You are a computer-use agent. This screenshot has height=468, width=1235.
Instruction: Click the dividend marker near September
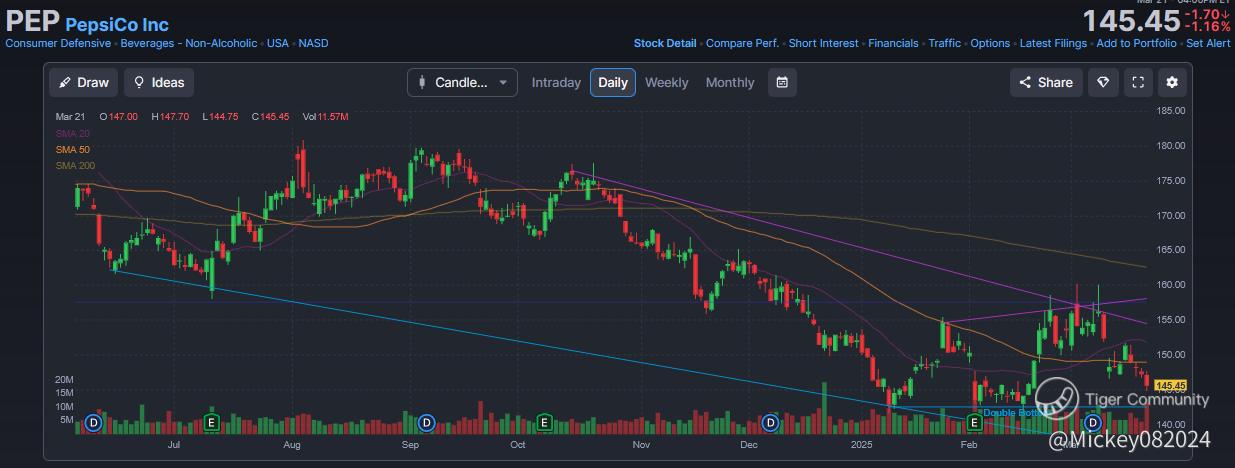coord(426,422)
